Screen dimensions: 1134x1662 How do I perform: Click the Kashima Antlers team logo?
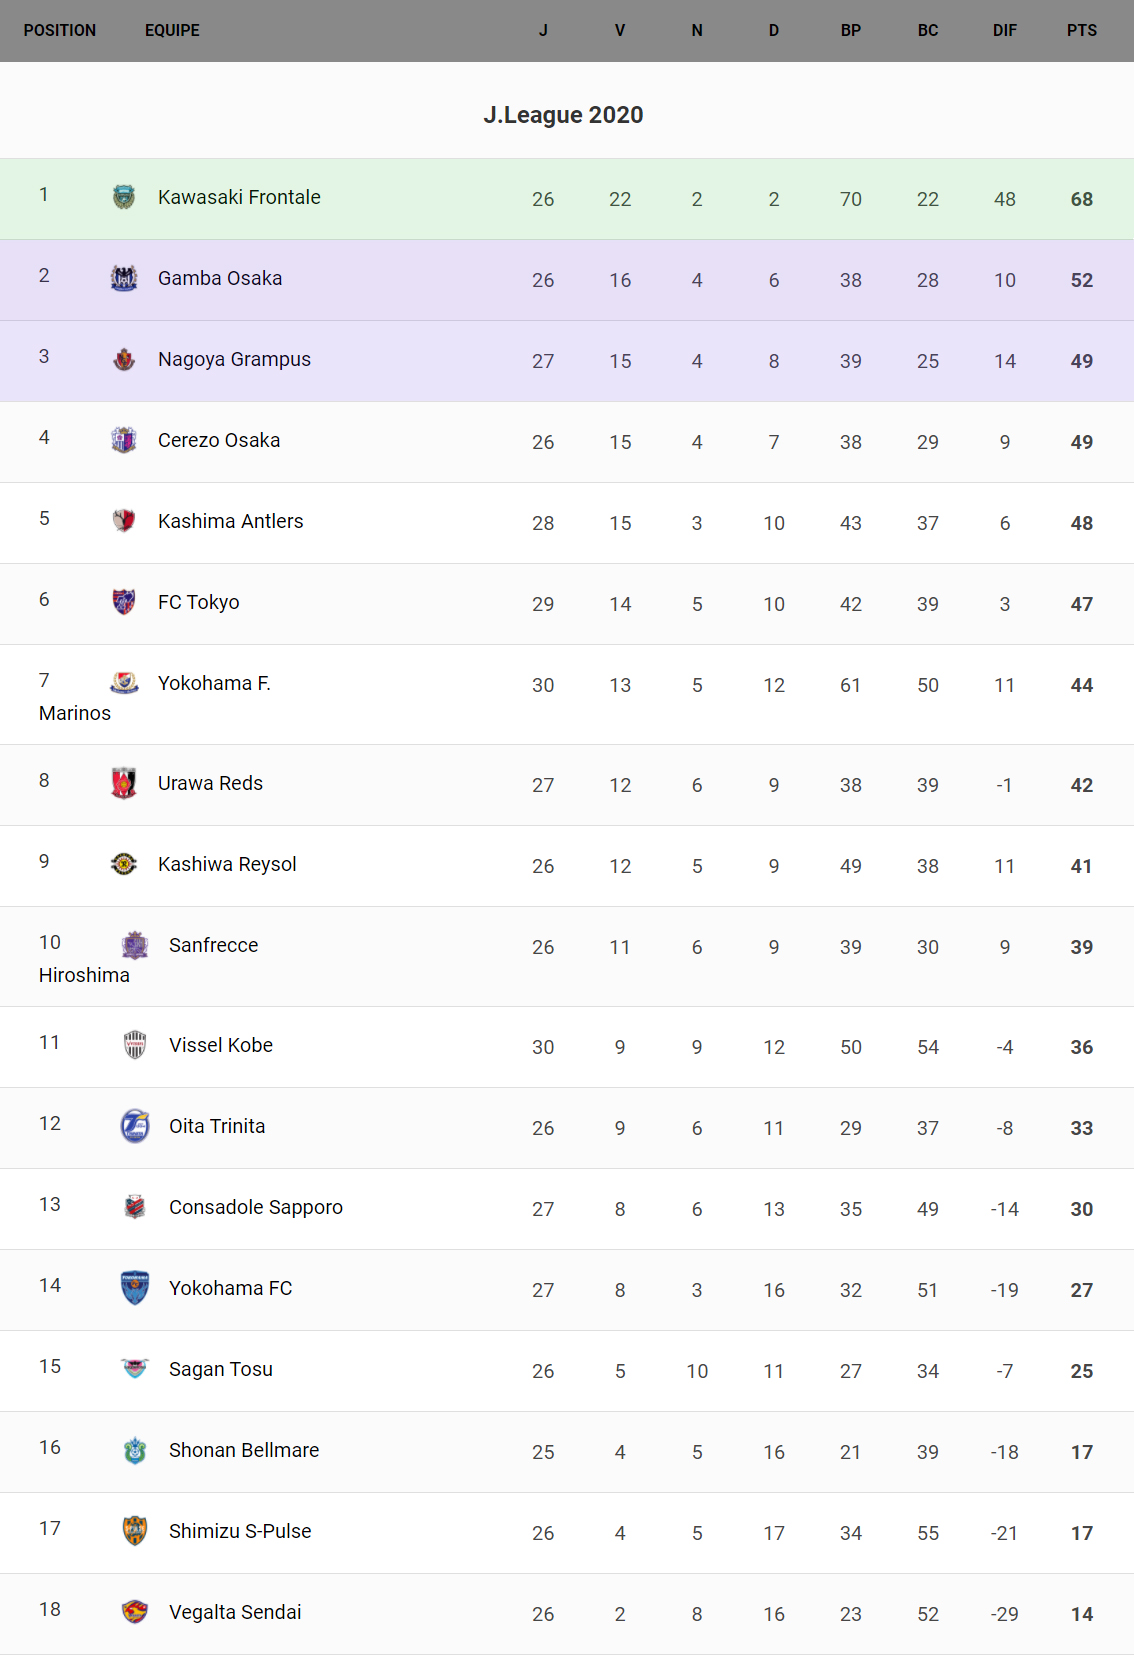pyautogui.click(x=124, y=521)
